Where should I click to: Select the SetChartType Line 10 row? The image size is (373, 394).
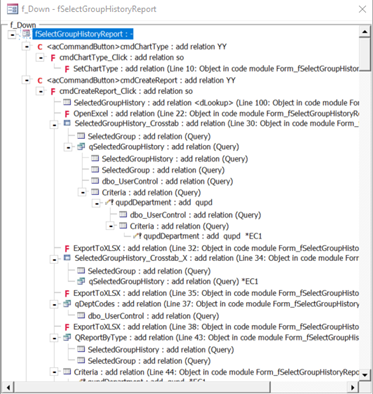click(x=216, y=69)
